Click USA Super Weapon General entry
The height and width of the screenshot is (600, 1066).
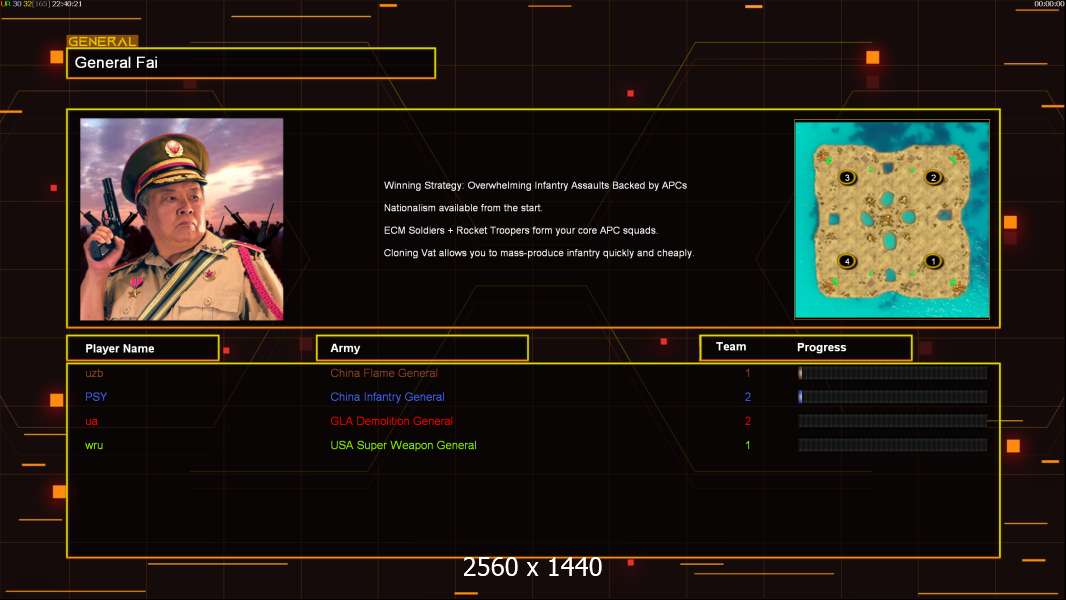(x=403, y=445)
